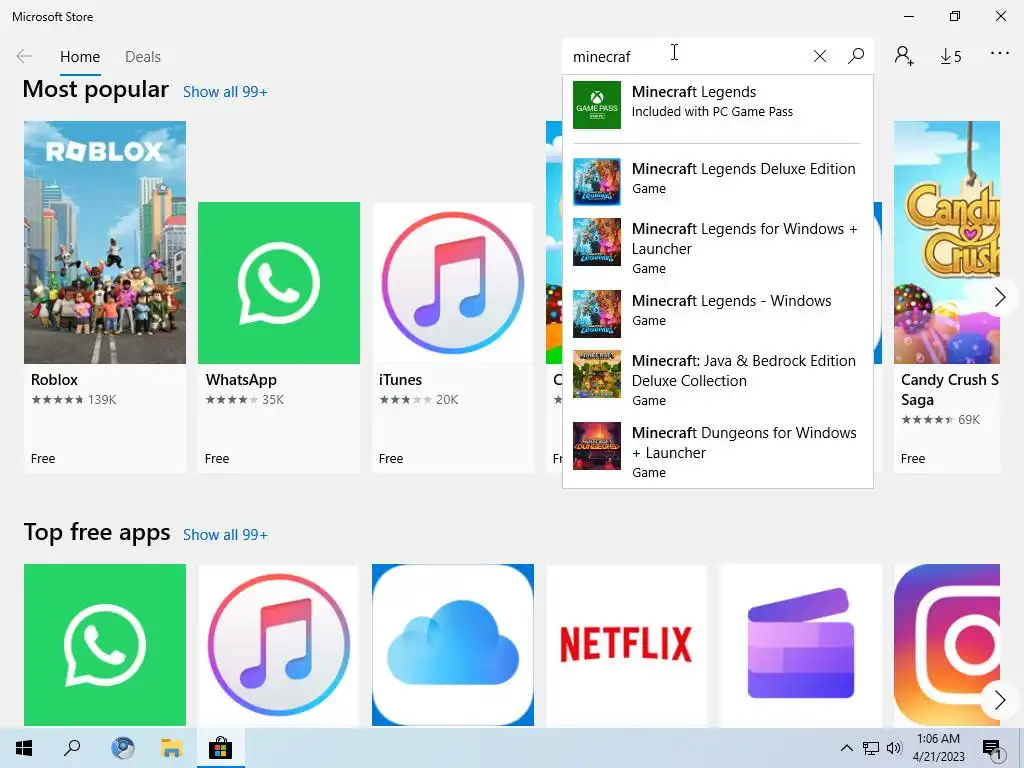The height and width of the screenshot is (768, 1024).
Task: Open iCloud icon in Top free apps
Action: tap(453, 645)
